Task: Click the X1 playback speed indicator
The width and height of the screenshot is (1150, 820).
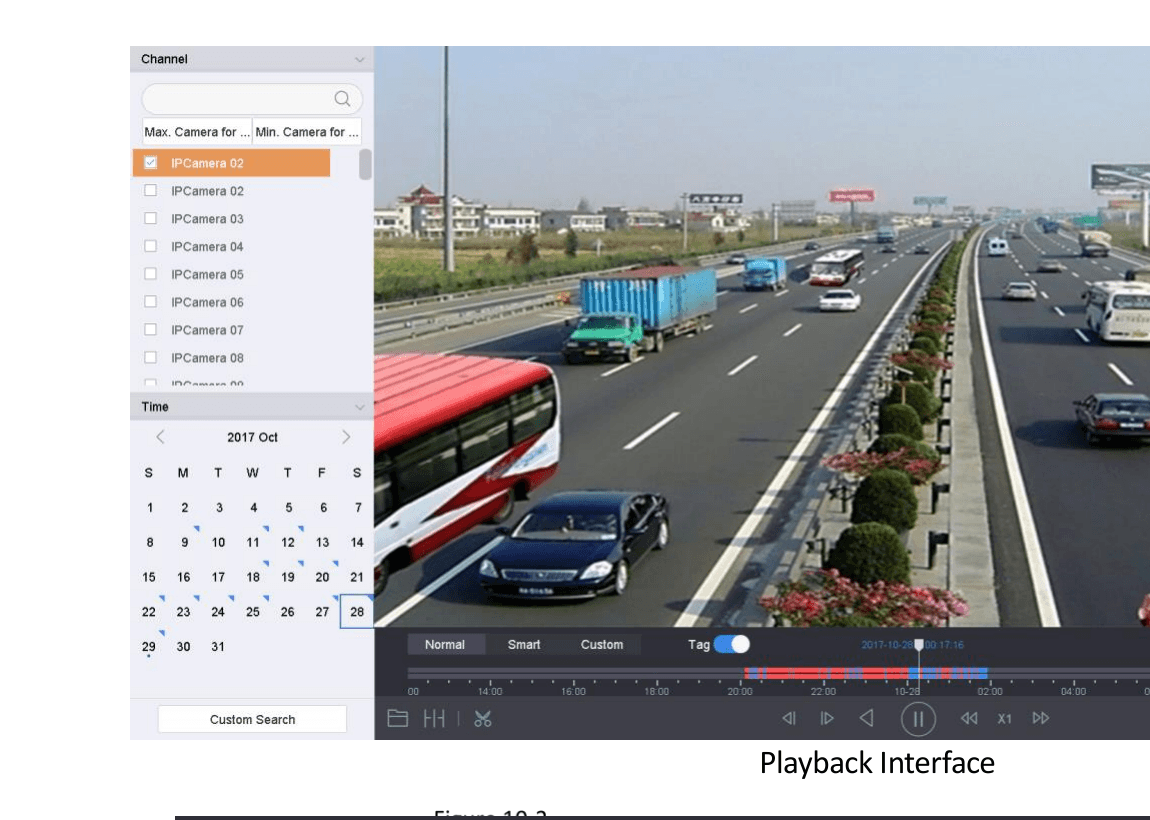Action: (1005, 719)
